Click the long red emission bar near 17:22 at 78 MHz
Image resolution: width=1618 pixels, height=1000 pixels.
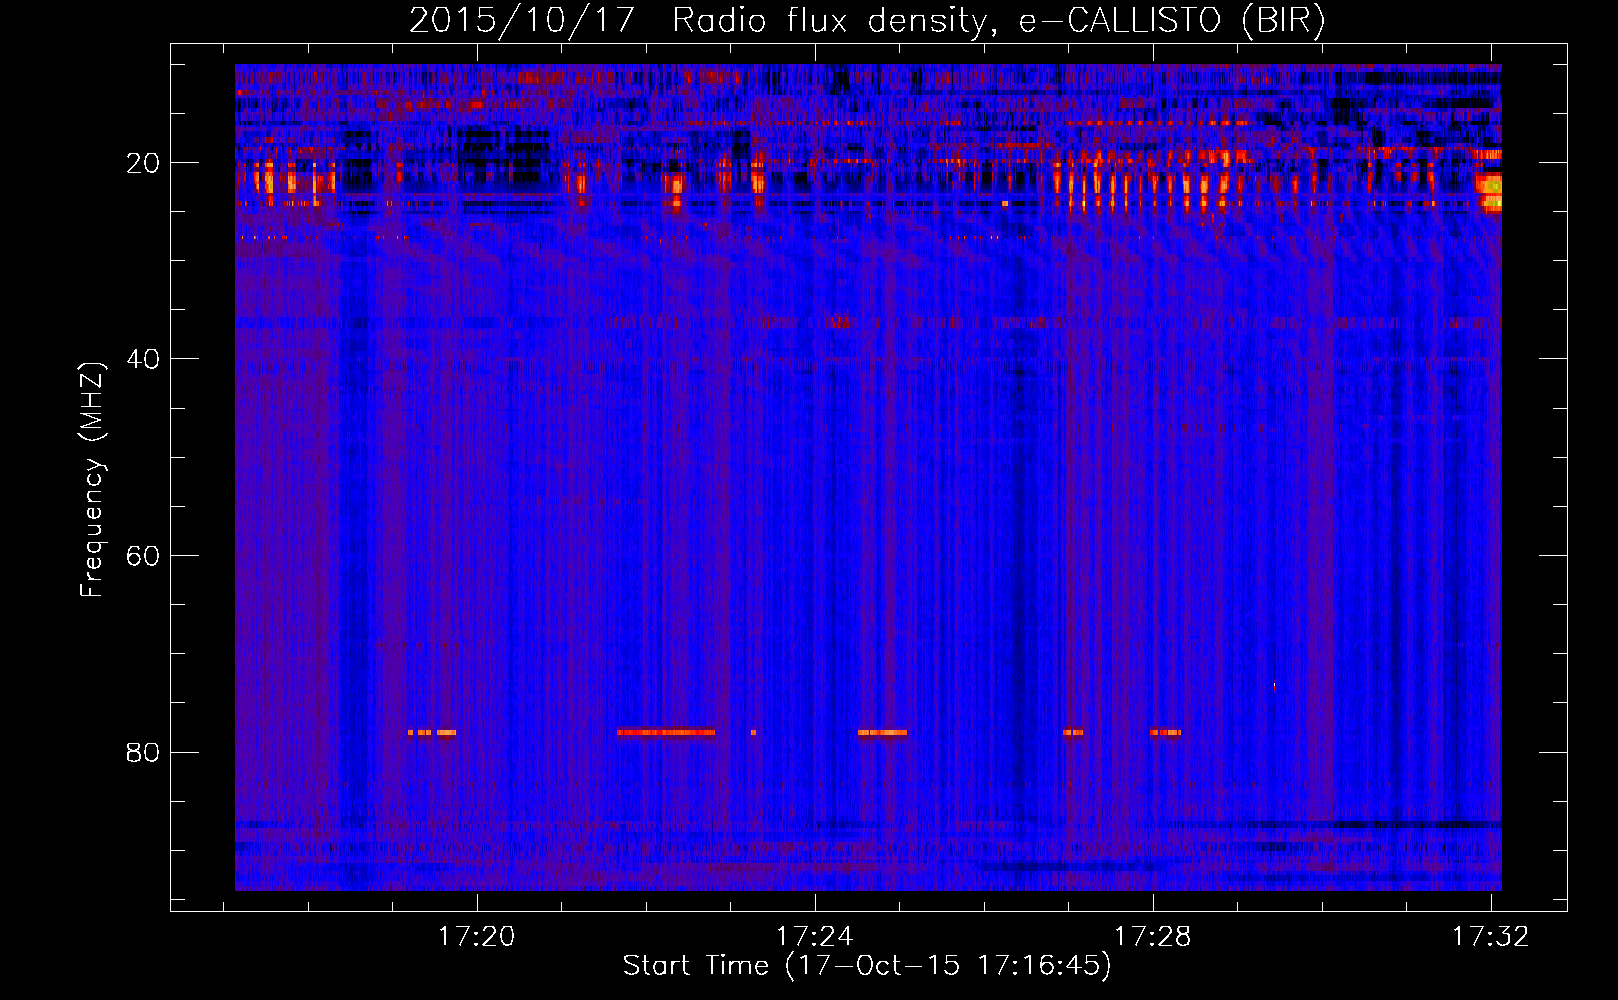(666, 733)
